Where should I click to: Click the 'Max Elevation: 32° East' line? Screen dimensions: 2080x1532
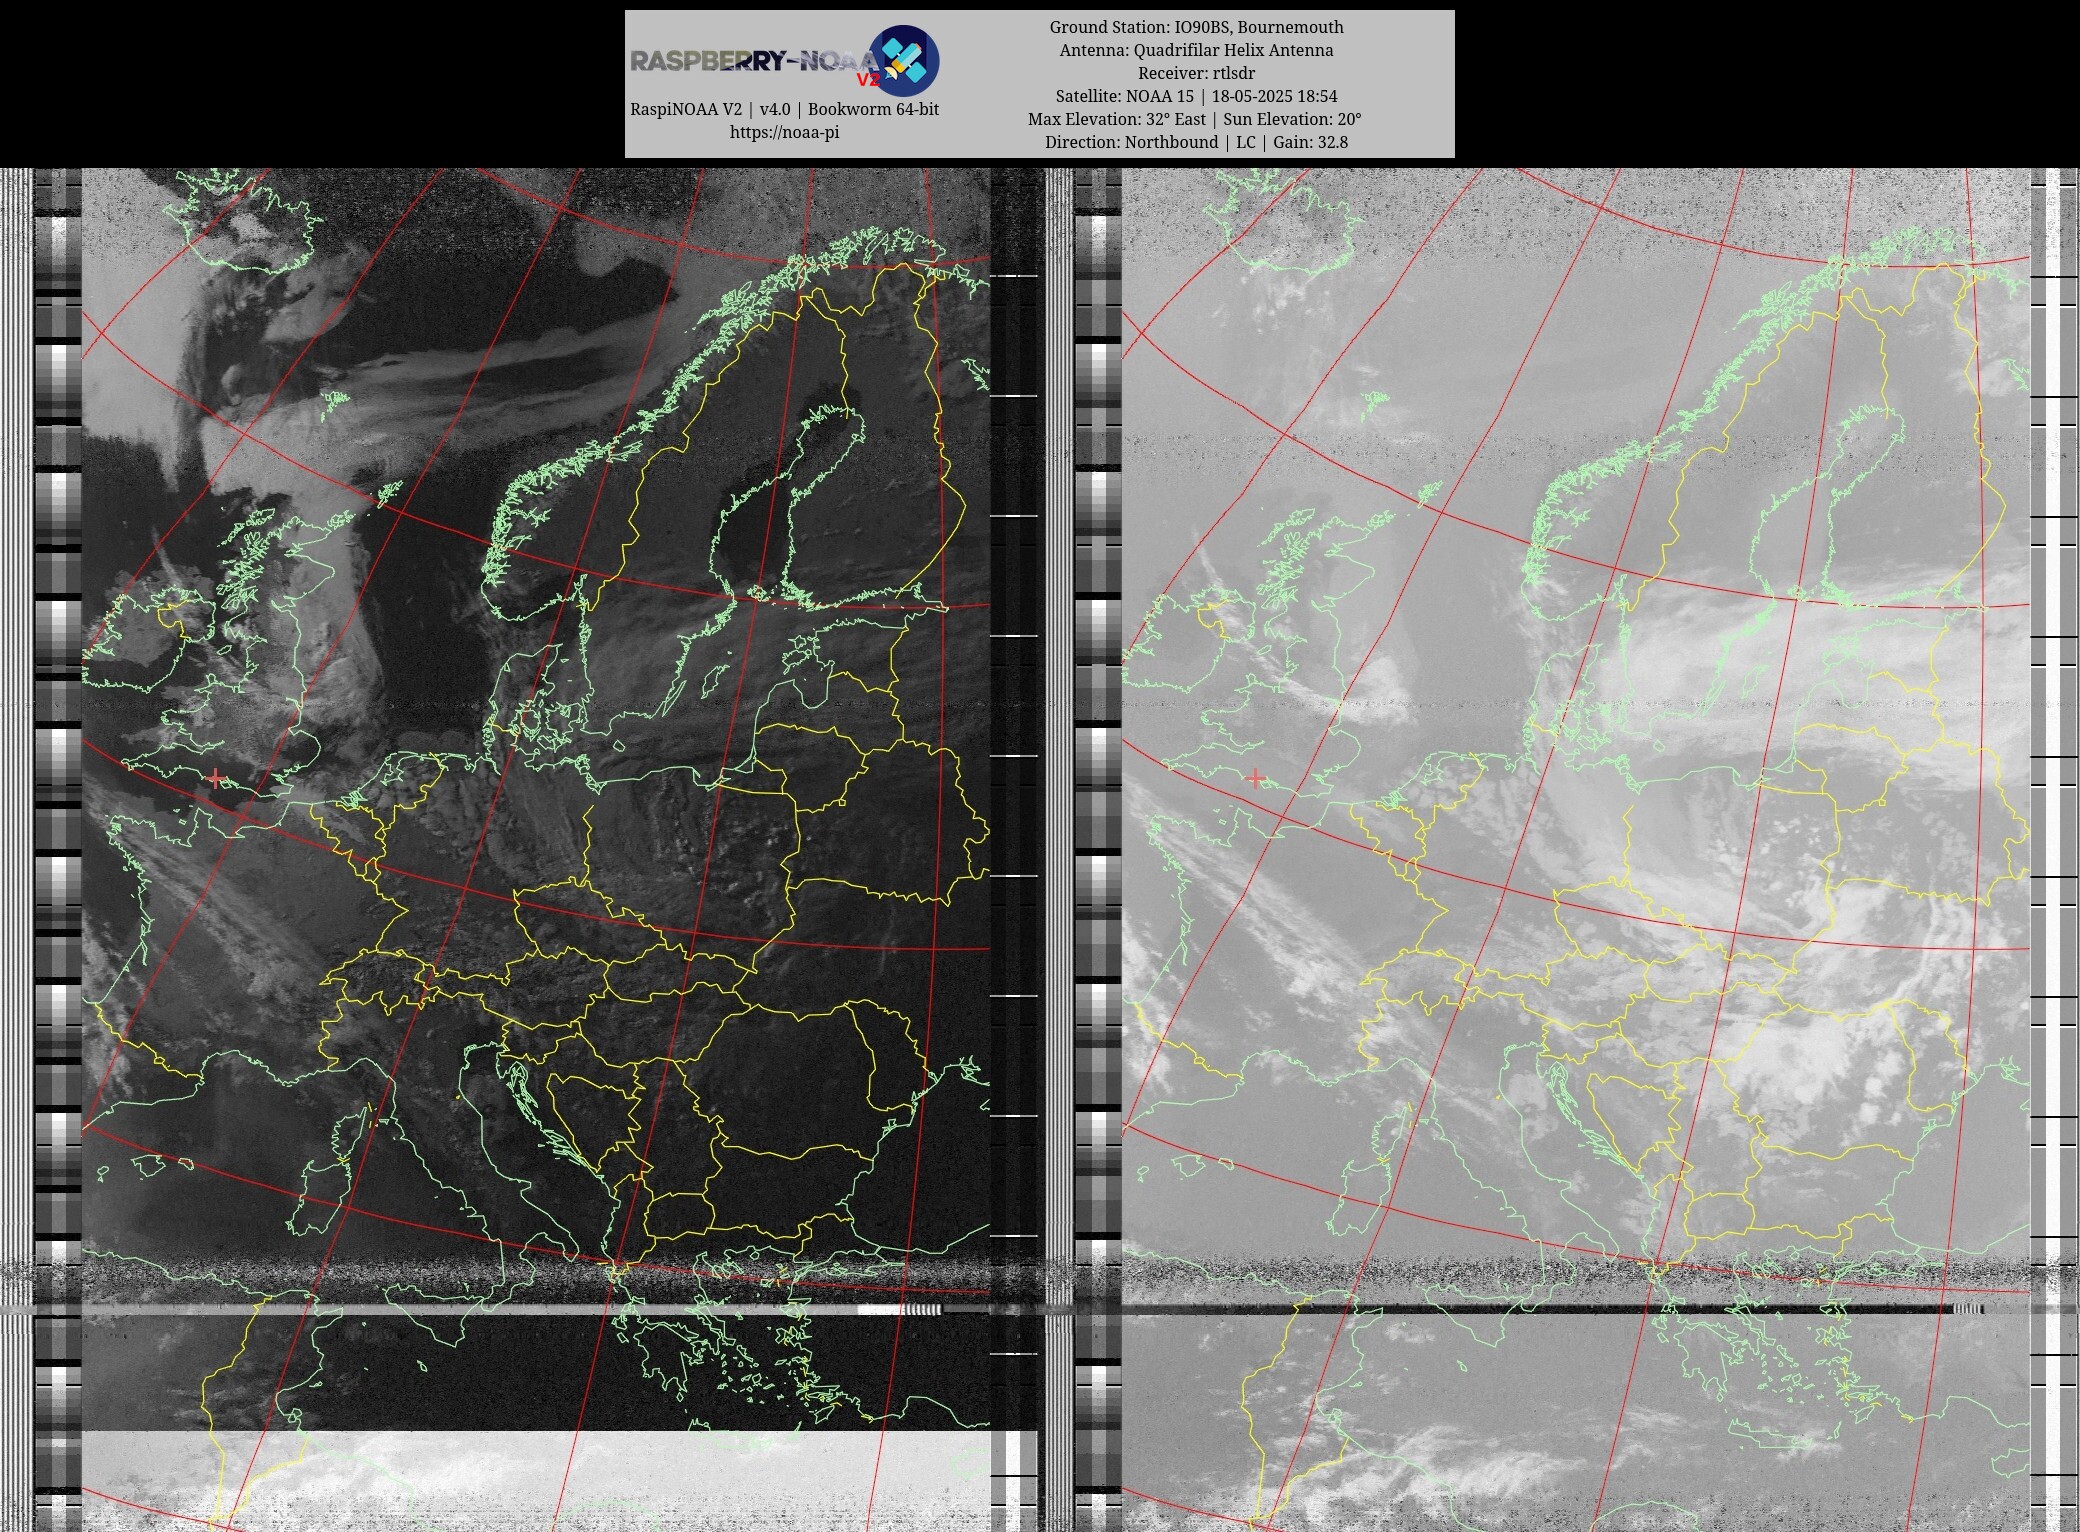[1195, 119]
